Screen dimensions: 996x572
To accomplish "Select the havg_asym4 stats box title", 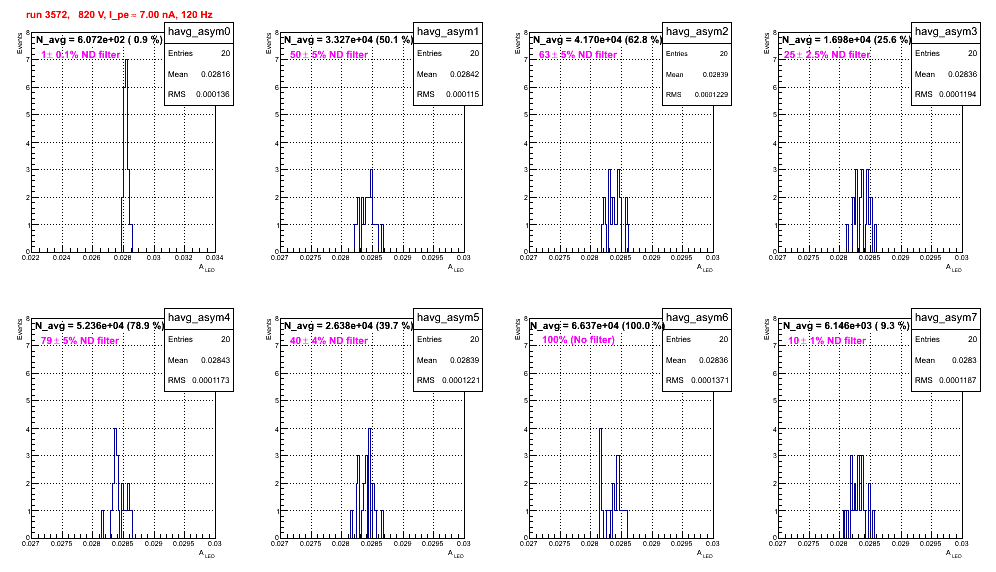I will tap(199, 318).
